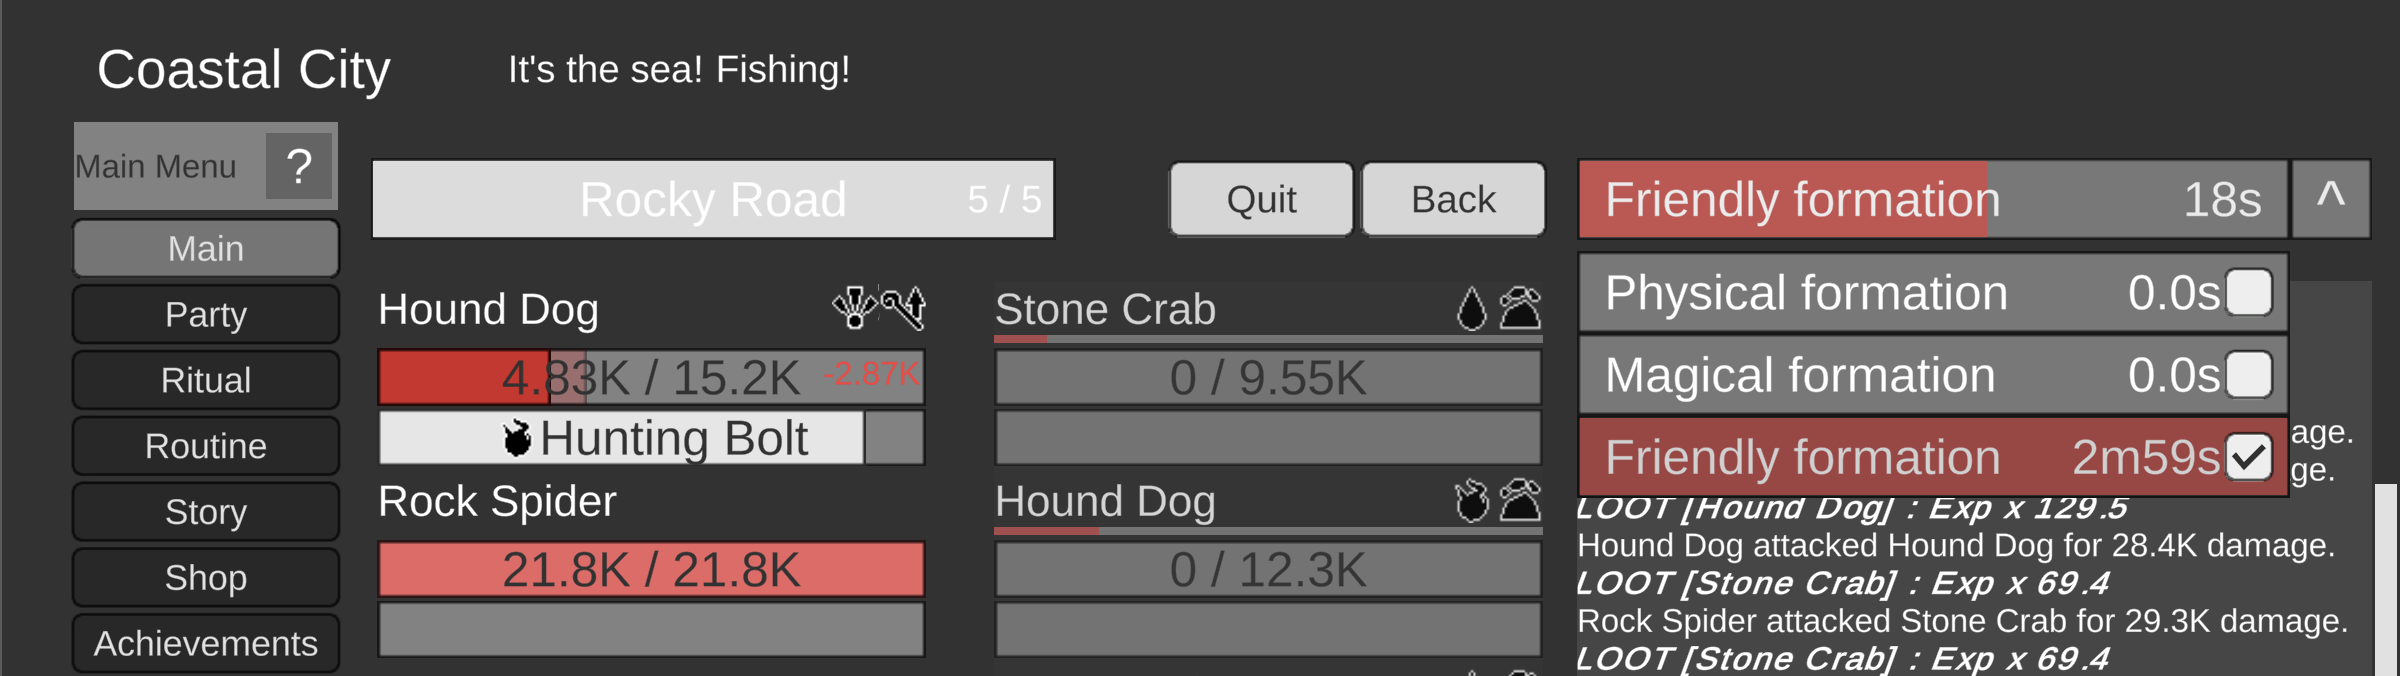Collapse the formation list with the caret button
The width and height of the screenshot is (2400, 676).
(2330, 198)
